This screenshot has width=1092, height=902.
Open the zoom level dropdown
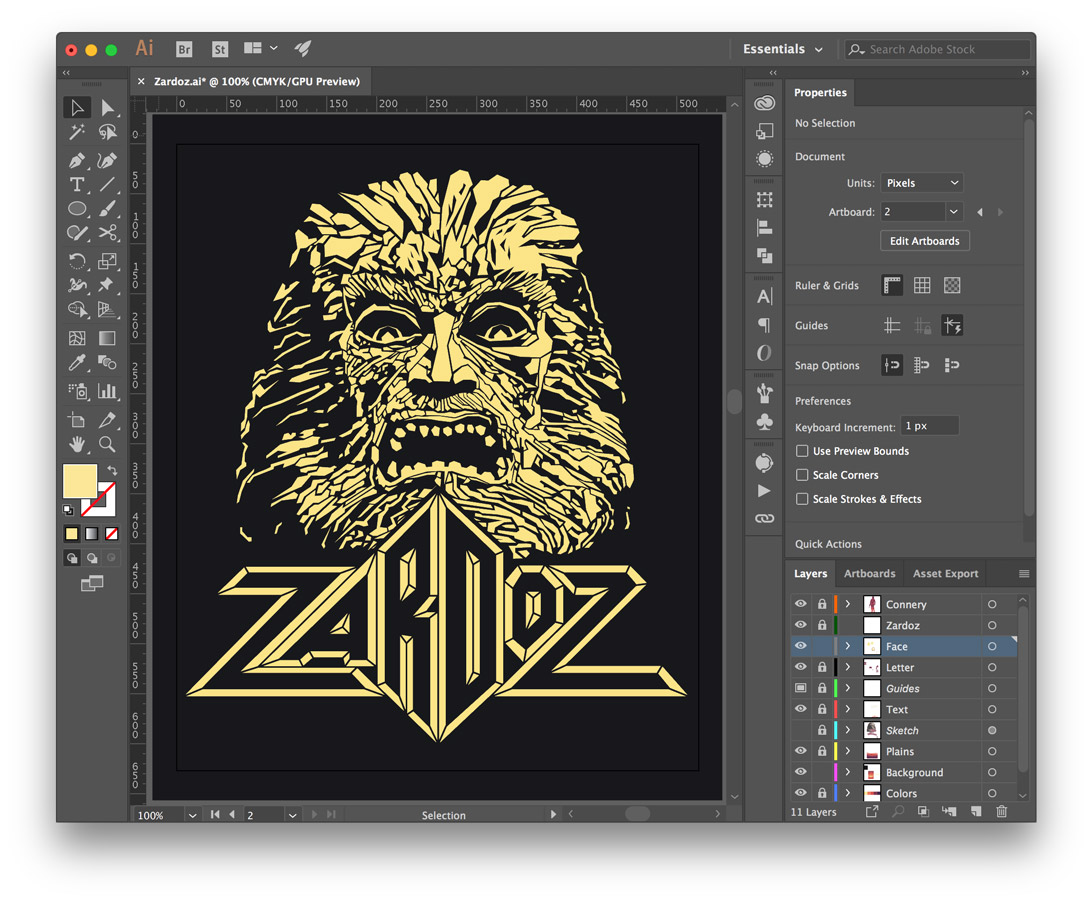pyautogui.click(x=192, y=815)
